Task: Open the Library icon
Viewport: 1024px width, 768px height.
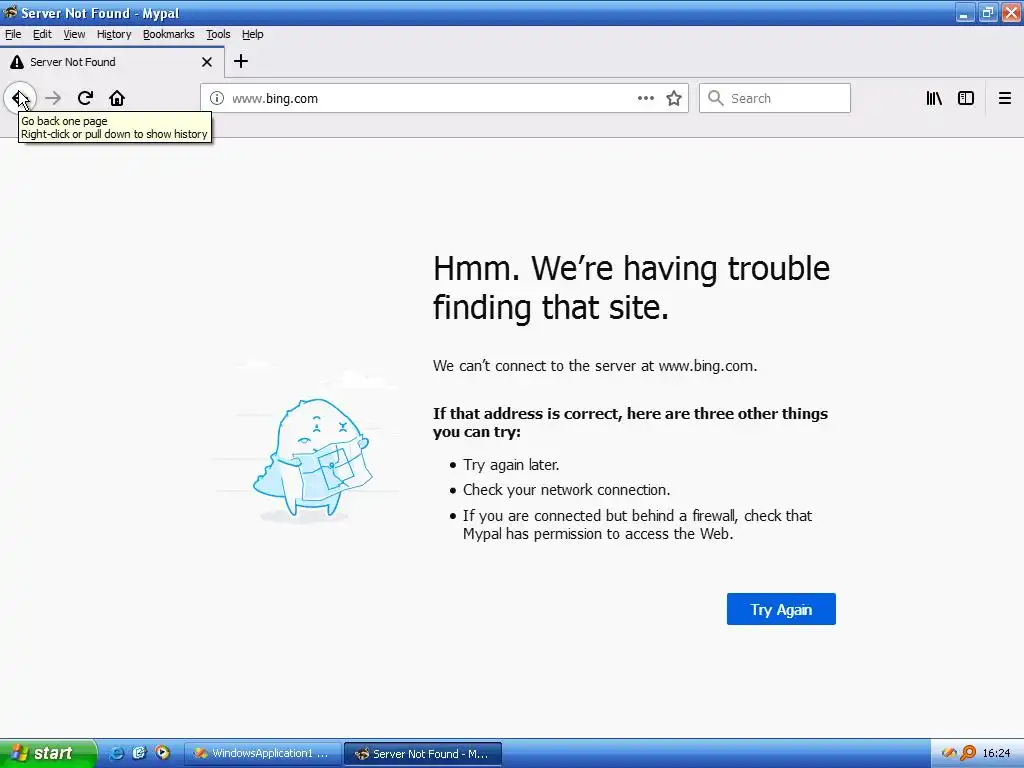Action: click(x=934, y=98)
